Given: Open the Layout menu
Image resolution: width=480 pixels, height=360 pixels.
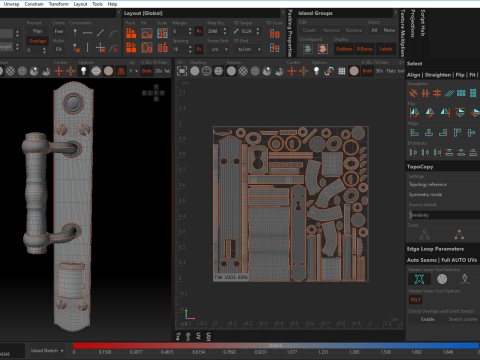Looking at the screenshot, I should (80, 4).
